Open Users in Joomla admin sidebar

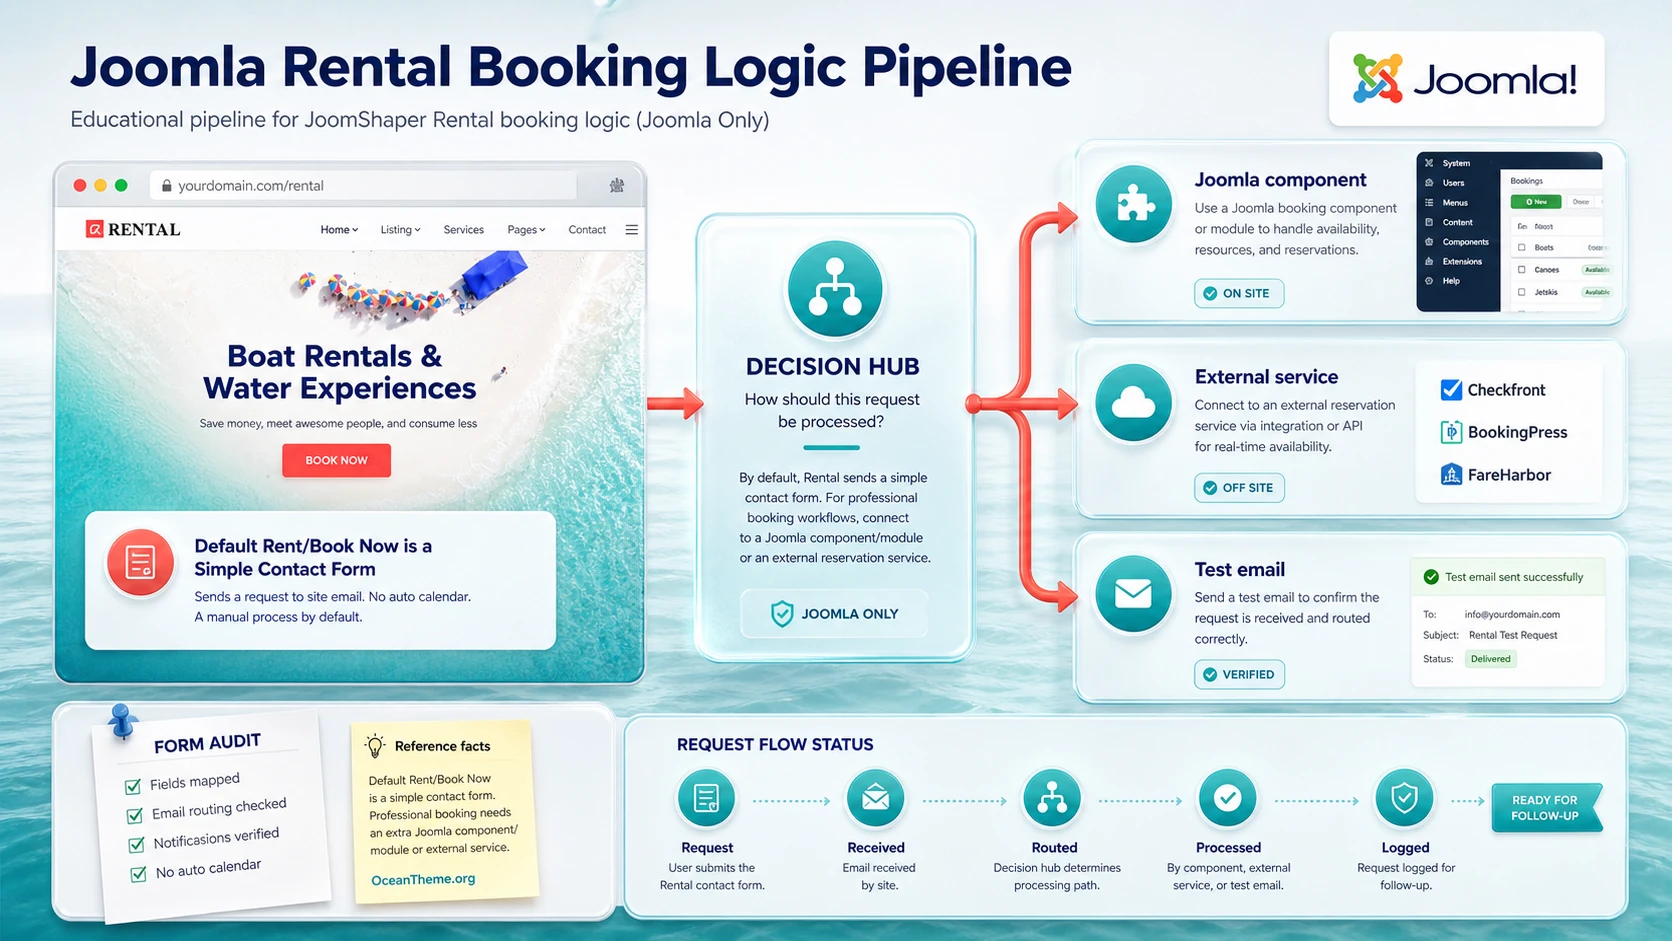pyautogui.click(x=1453, y=183)
